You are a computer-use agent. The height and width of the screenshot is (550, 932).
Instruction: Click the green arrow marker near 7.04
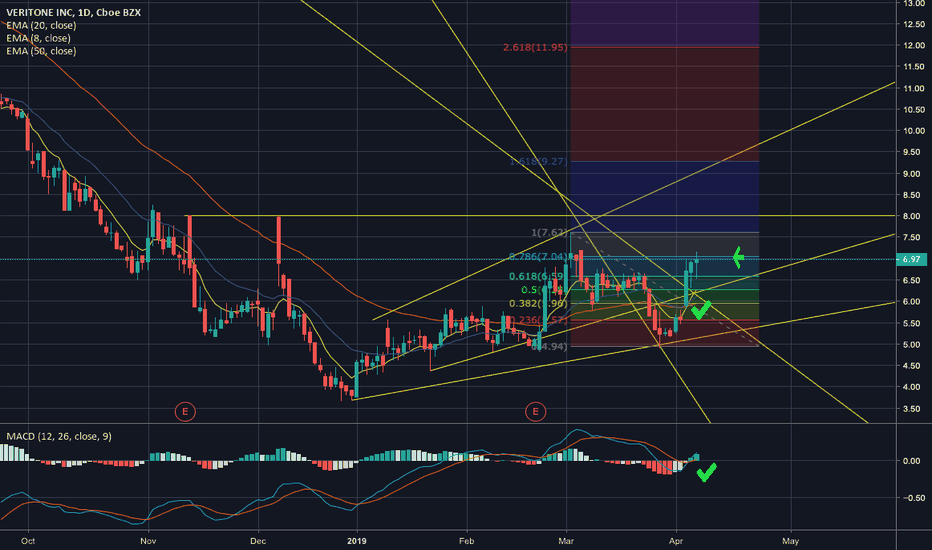(x=738, y=257)
